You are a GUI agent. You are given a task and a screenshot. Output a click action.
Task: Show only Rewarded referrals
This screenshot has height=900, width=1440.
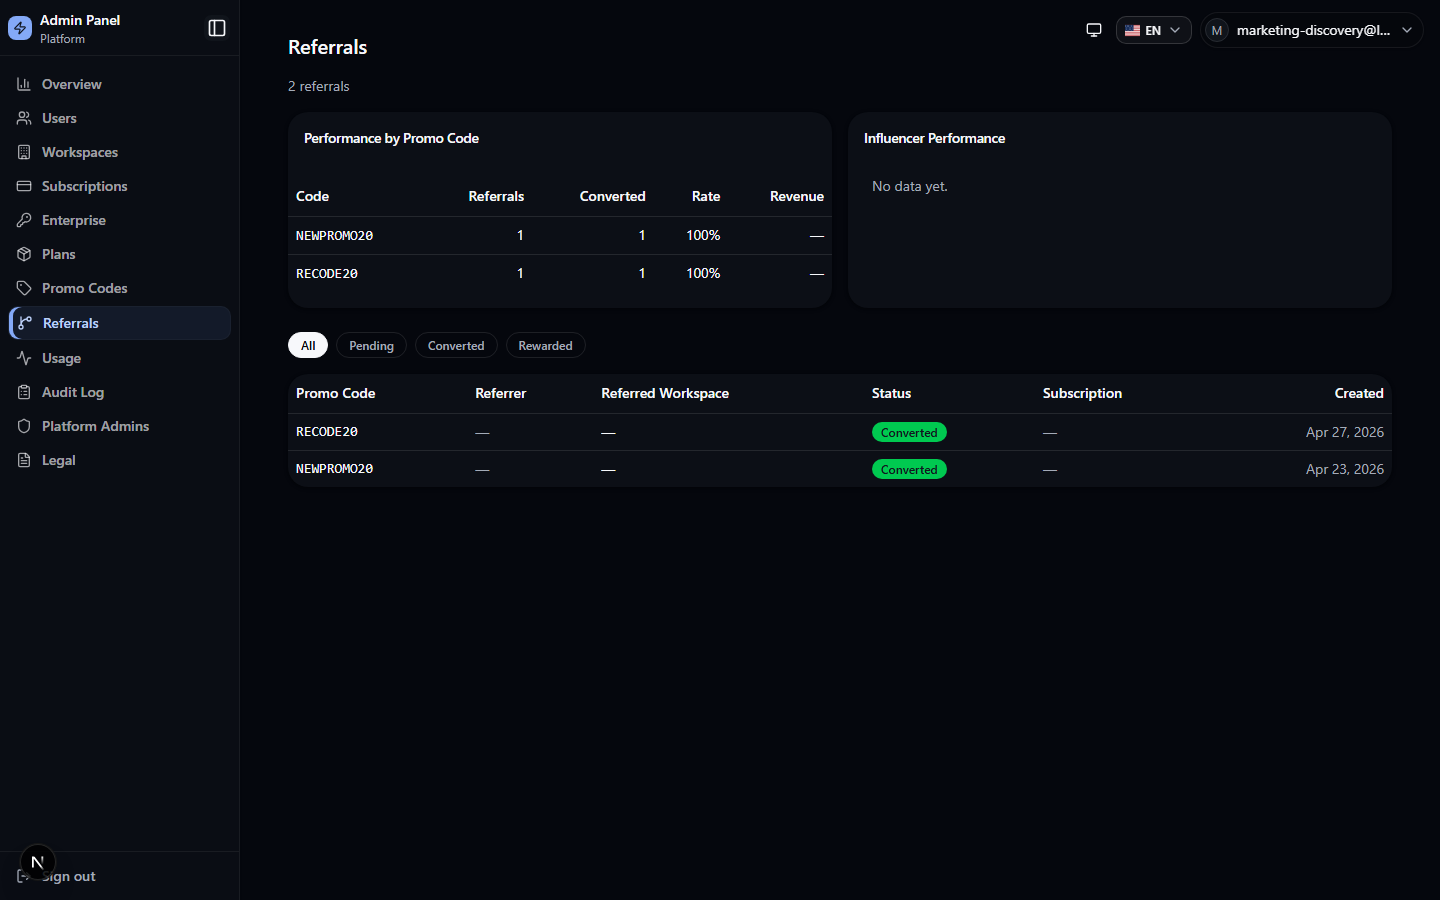545,345
